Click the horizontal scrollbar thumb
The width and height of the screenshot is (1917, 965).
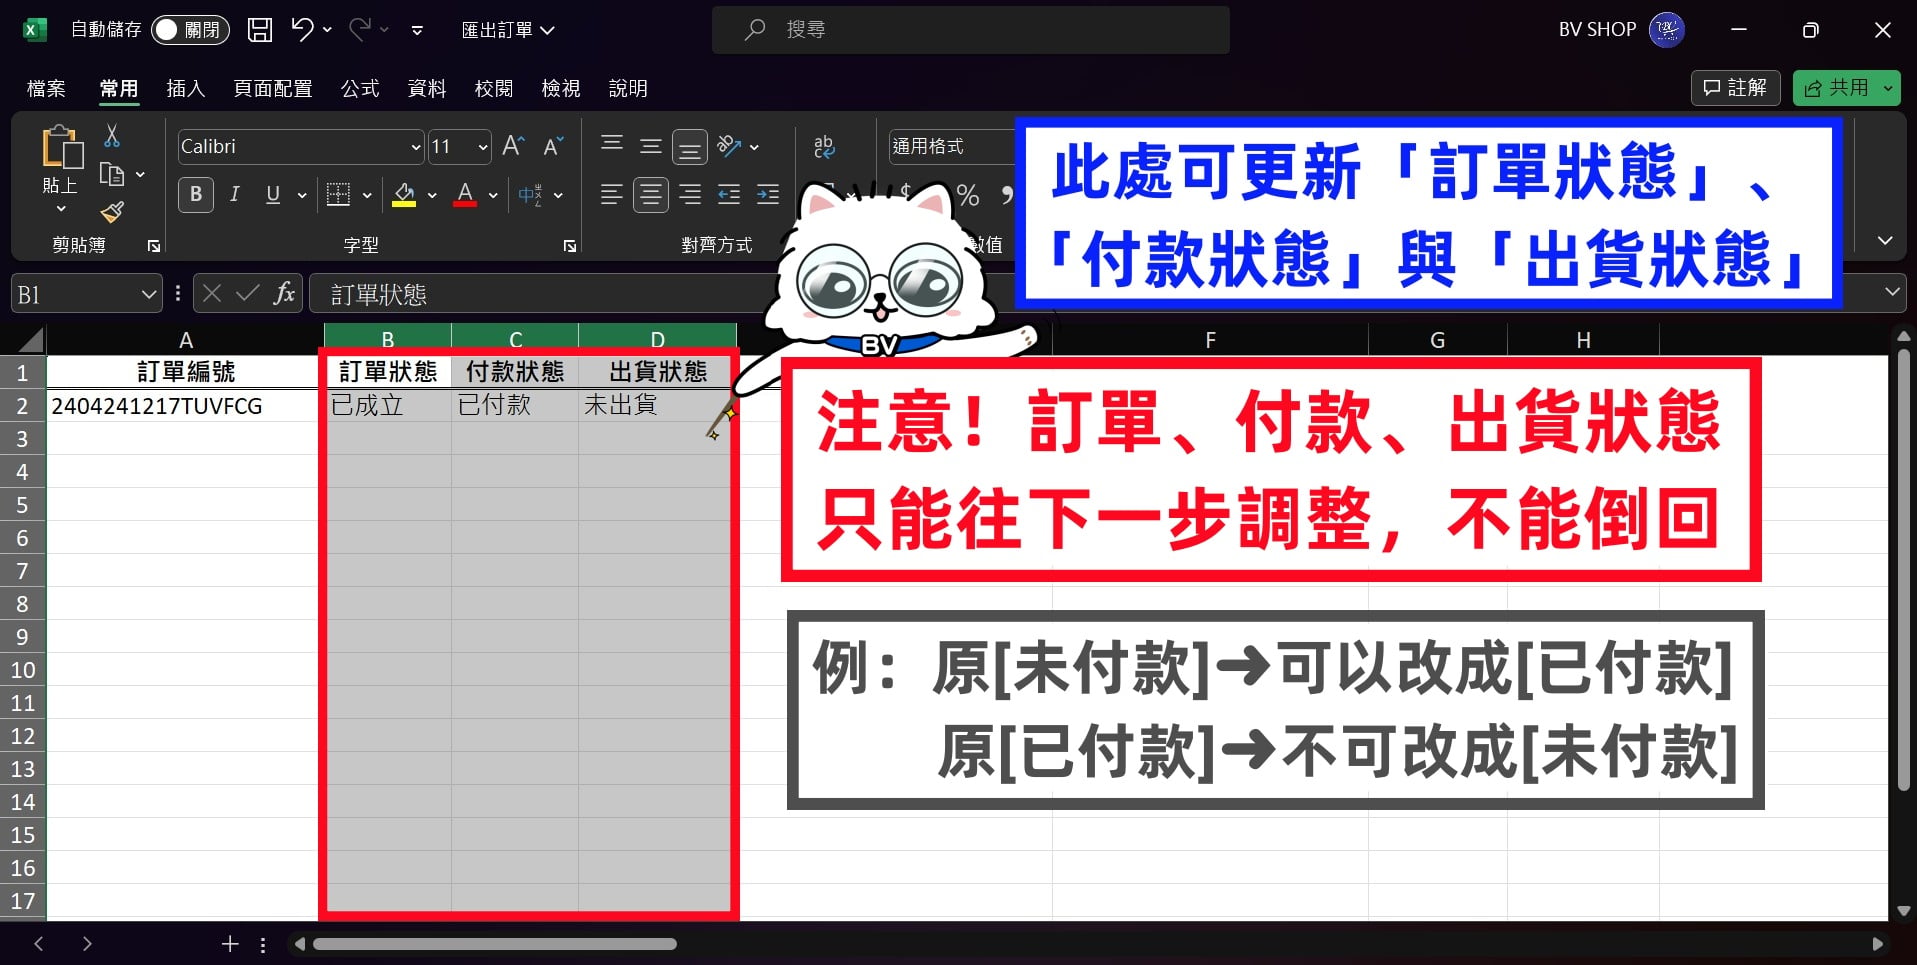pos(495,944)
